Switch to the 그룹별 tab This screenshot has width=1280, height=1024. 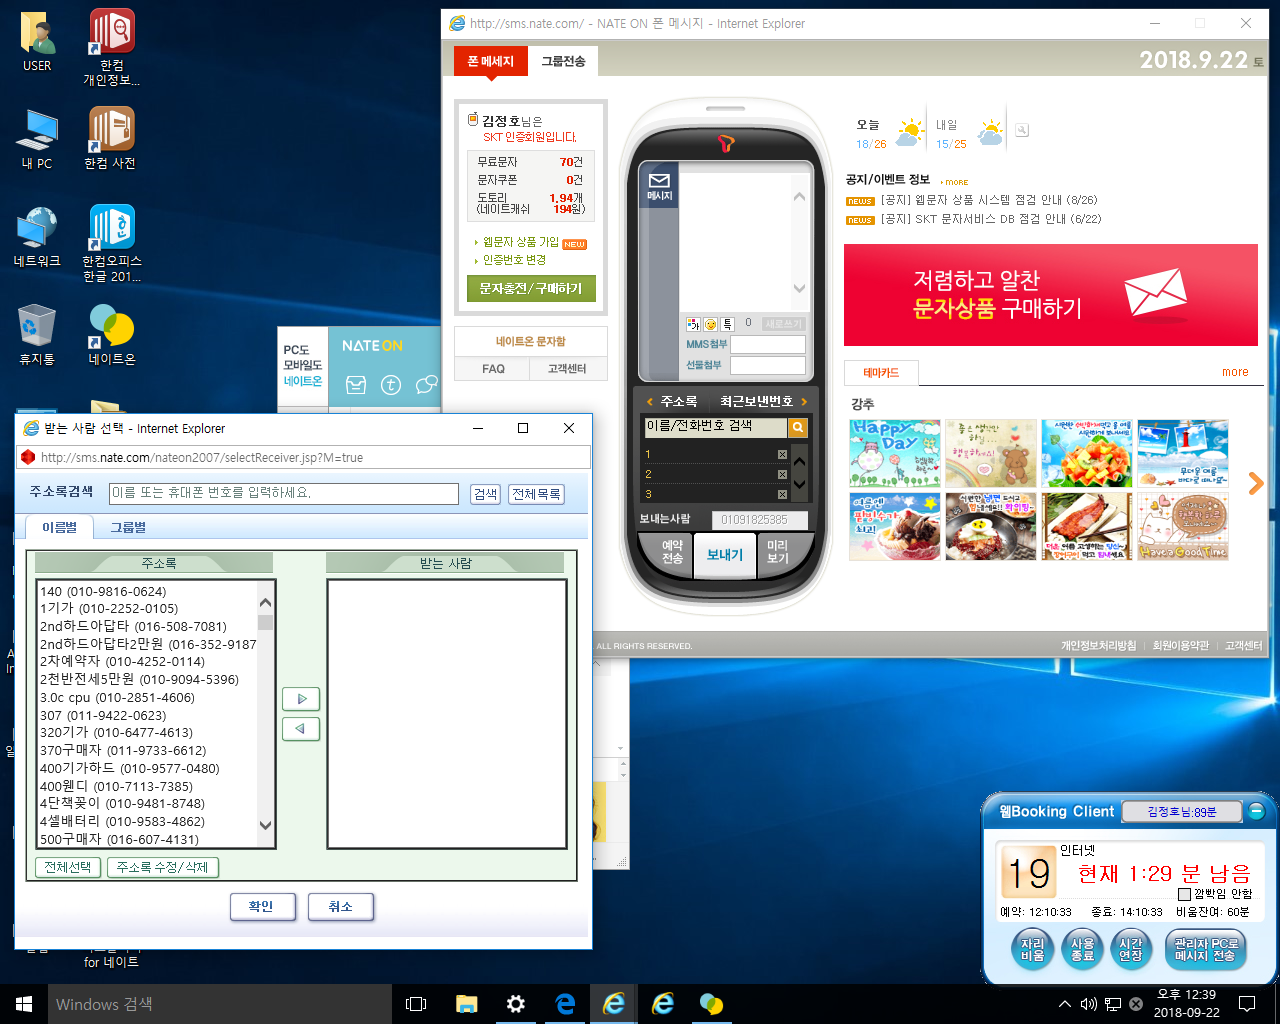click(x=128, y=527)
